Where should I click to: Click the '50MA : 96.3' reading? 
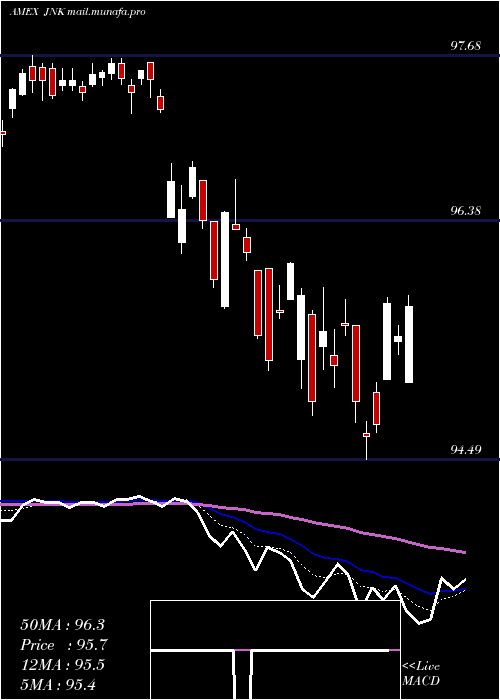point(64,625)
